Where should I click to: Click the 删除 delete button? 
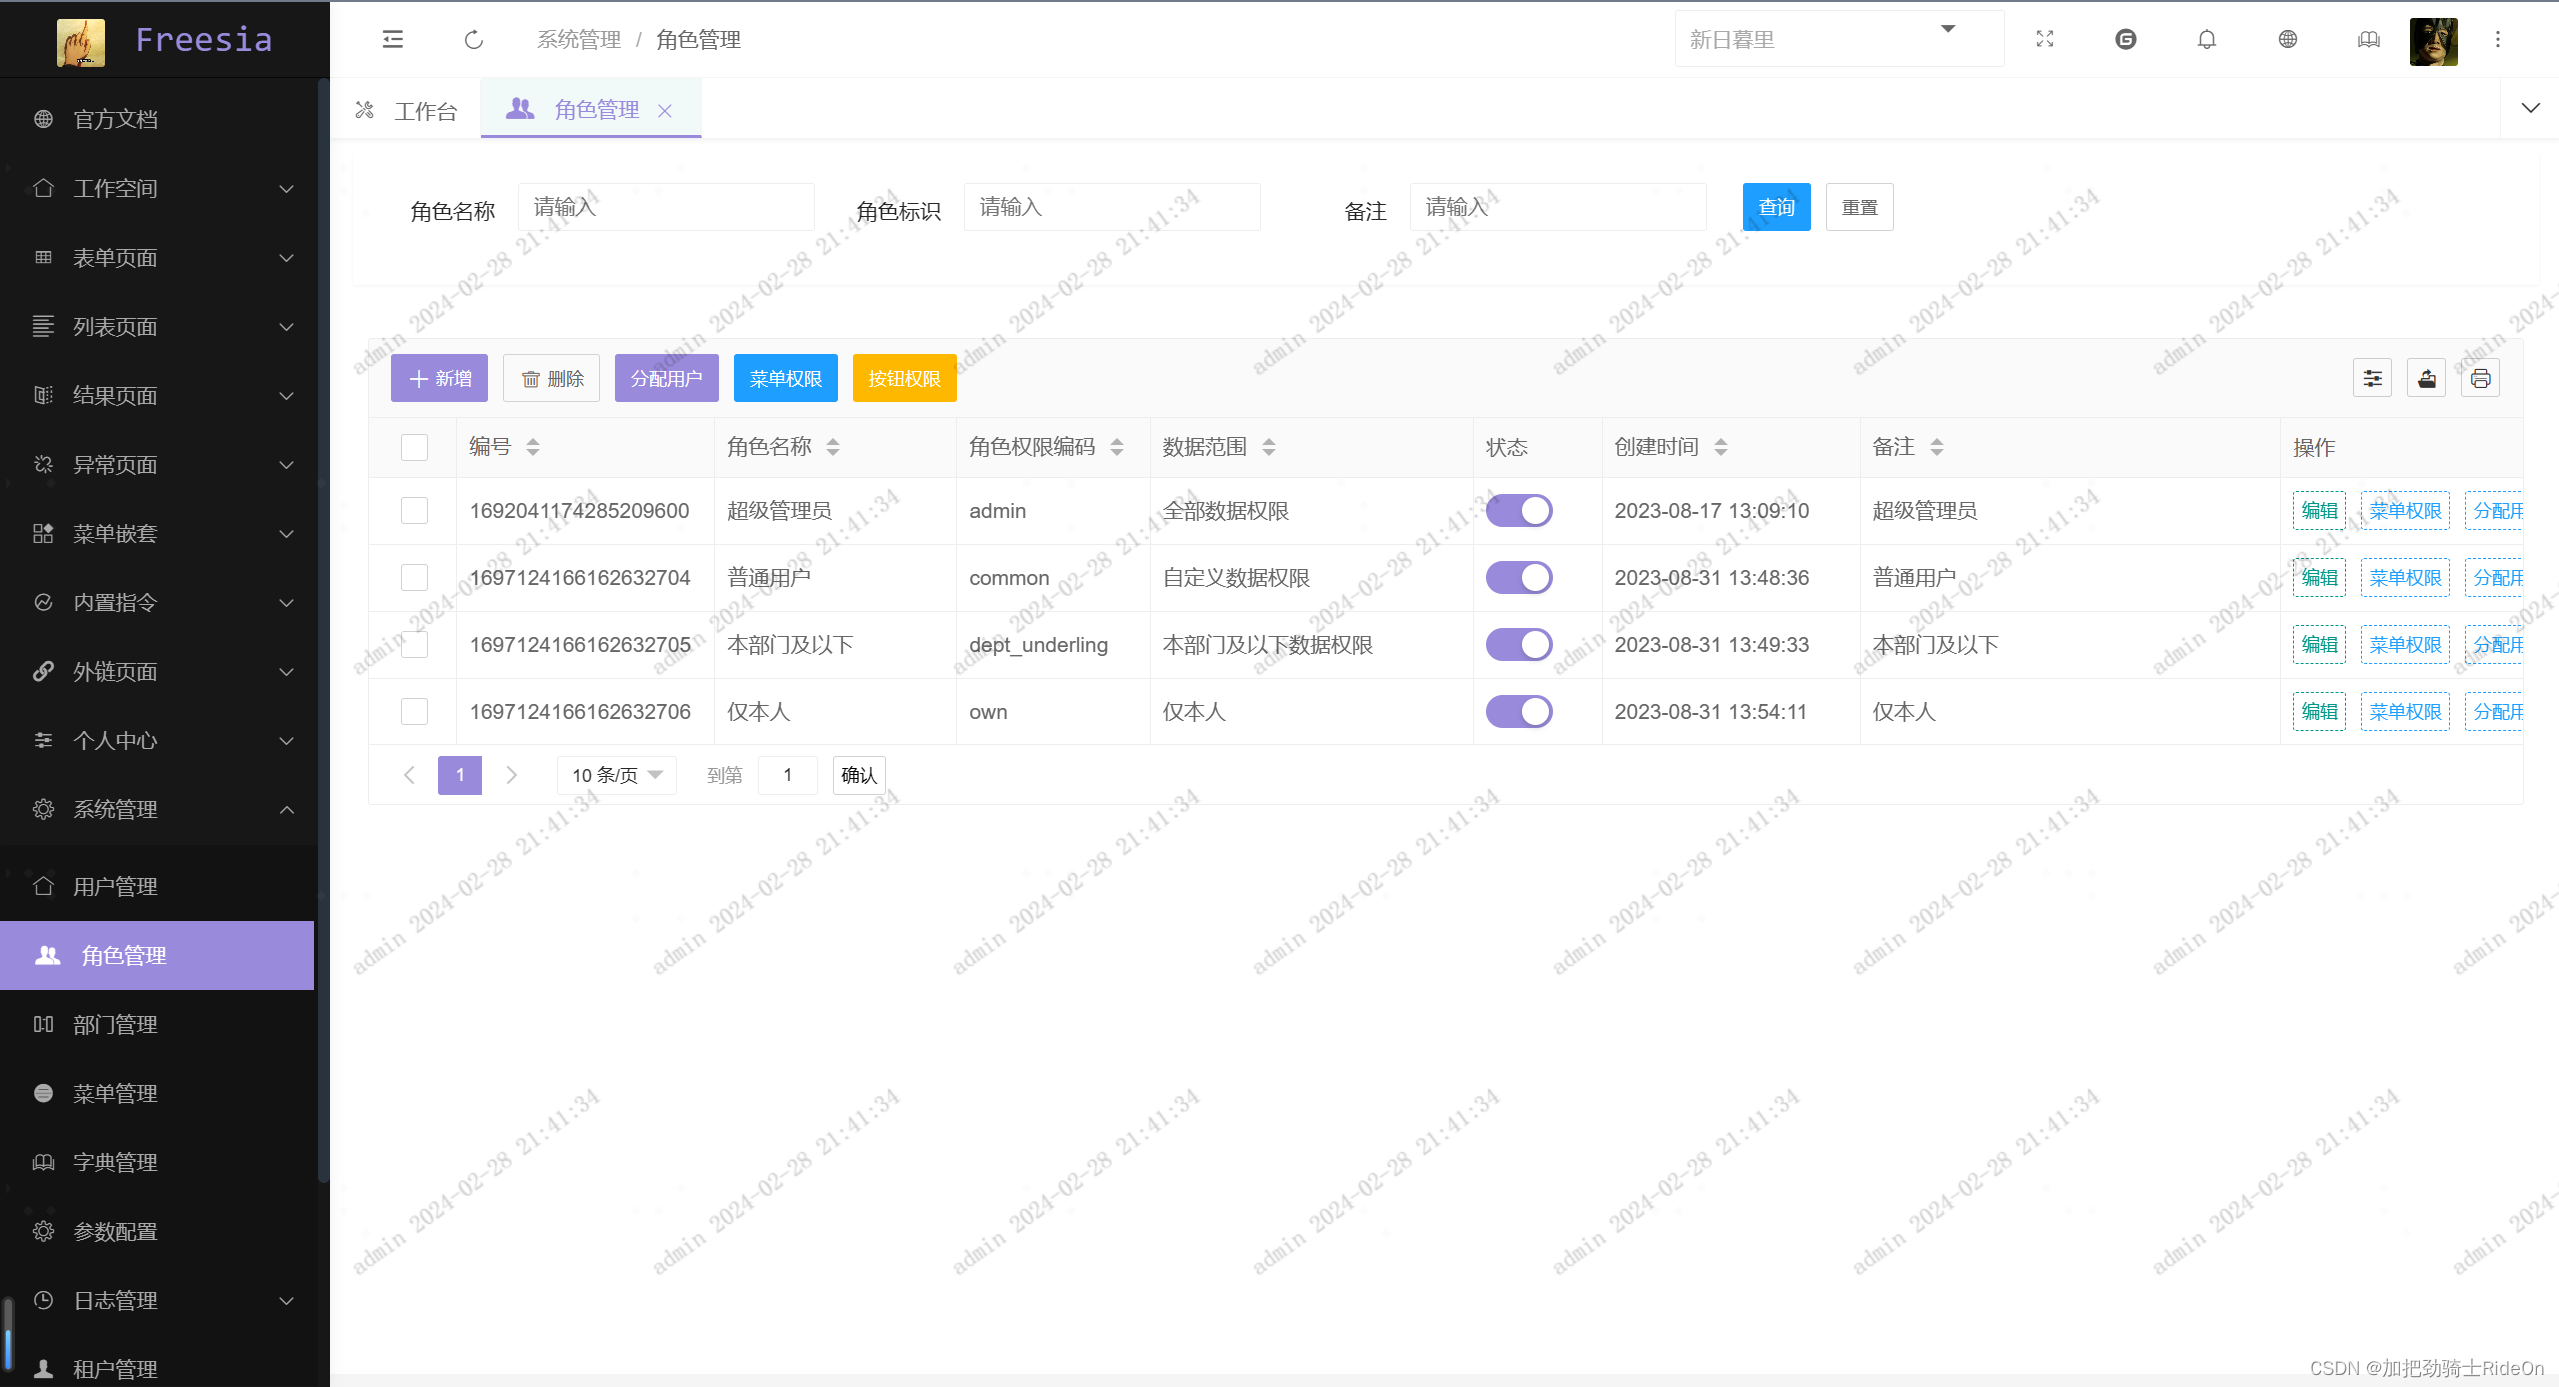(551, 378)
